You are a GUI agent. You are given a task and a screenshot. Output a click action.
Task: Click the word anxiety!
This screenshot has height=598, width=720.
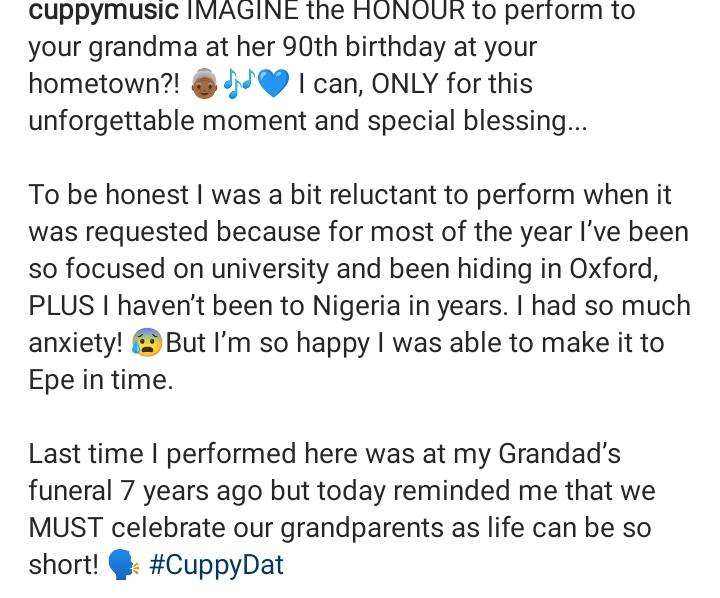click(76, 344)
